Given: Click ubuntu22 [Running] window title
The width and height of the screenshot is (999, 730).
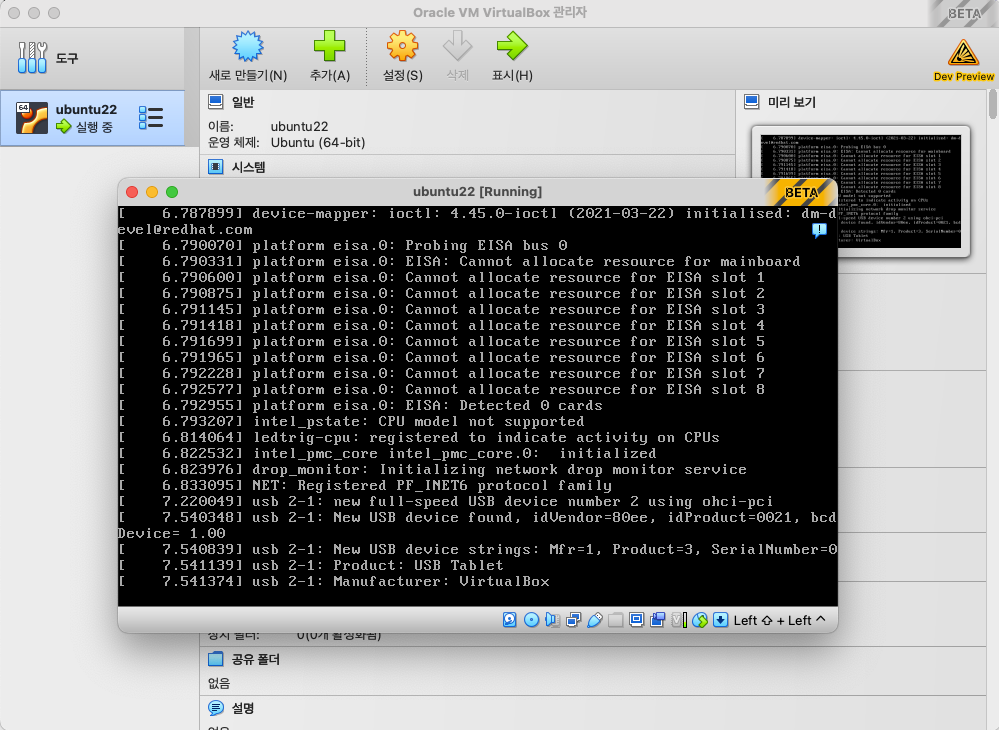Looking at the screenshot, I should coord(477,192).
